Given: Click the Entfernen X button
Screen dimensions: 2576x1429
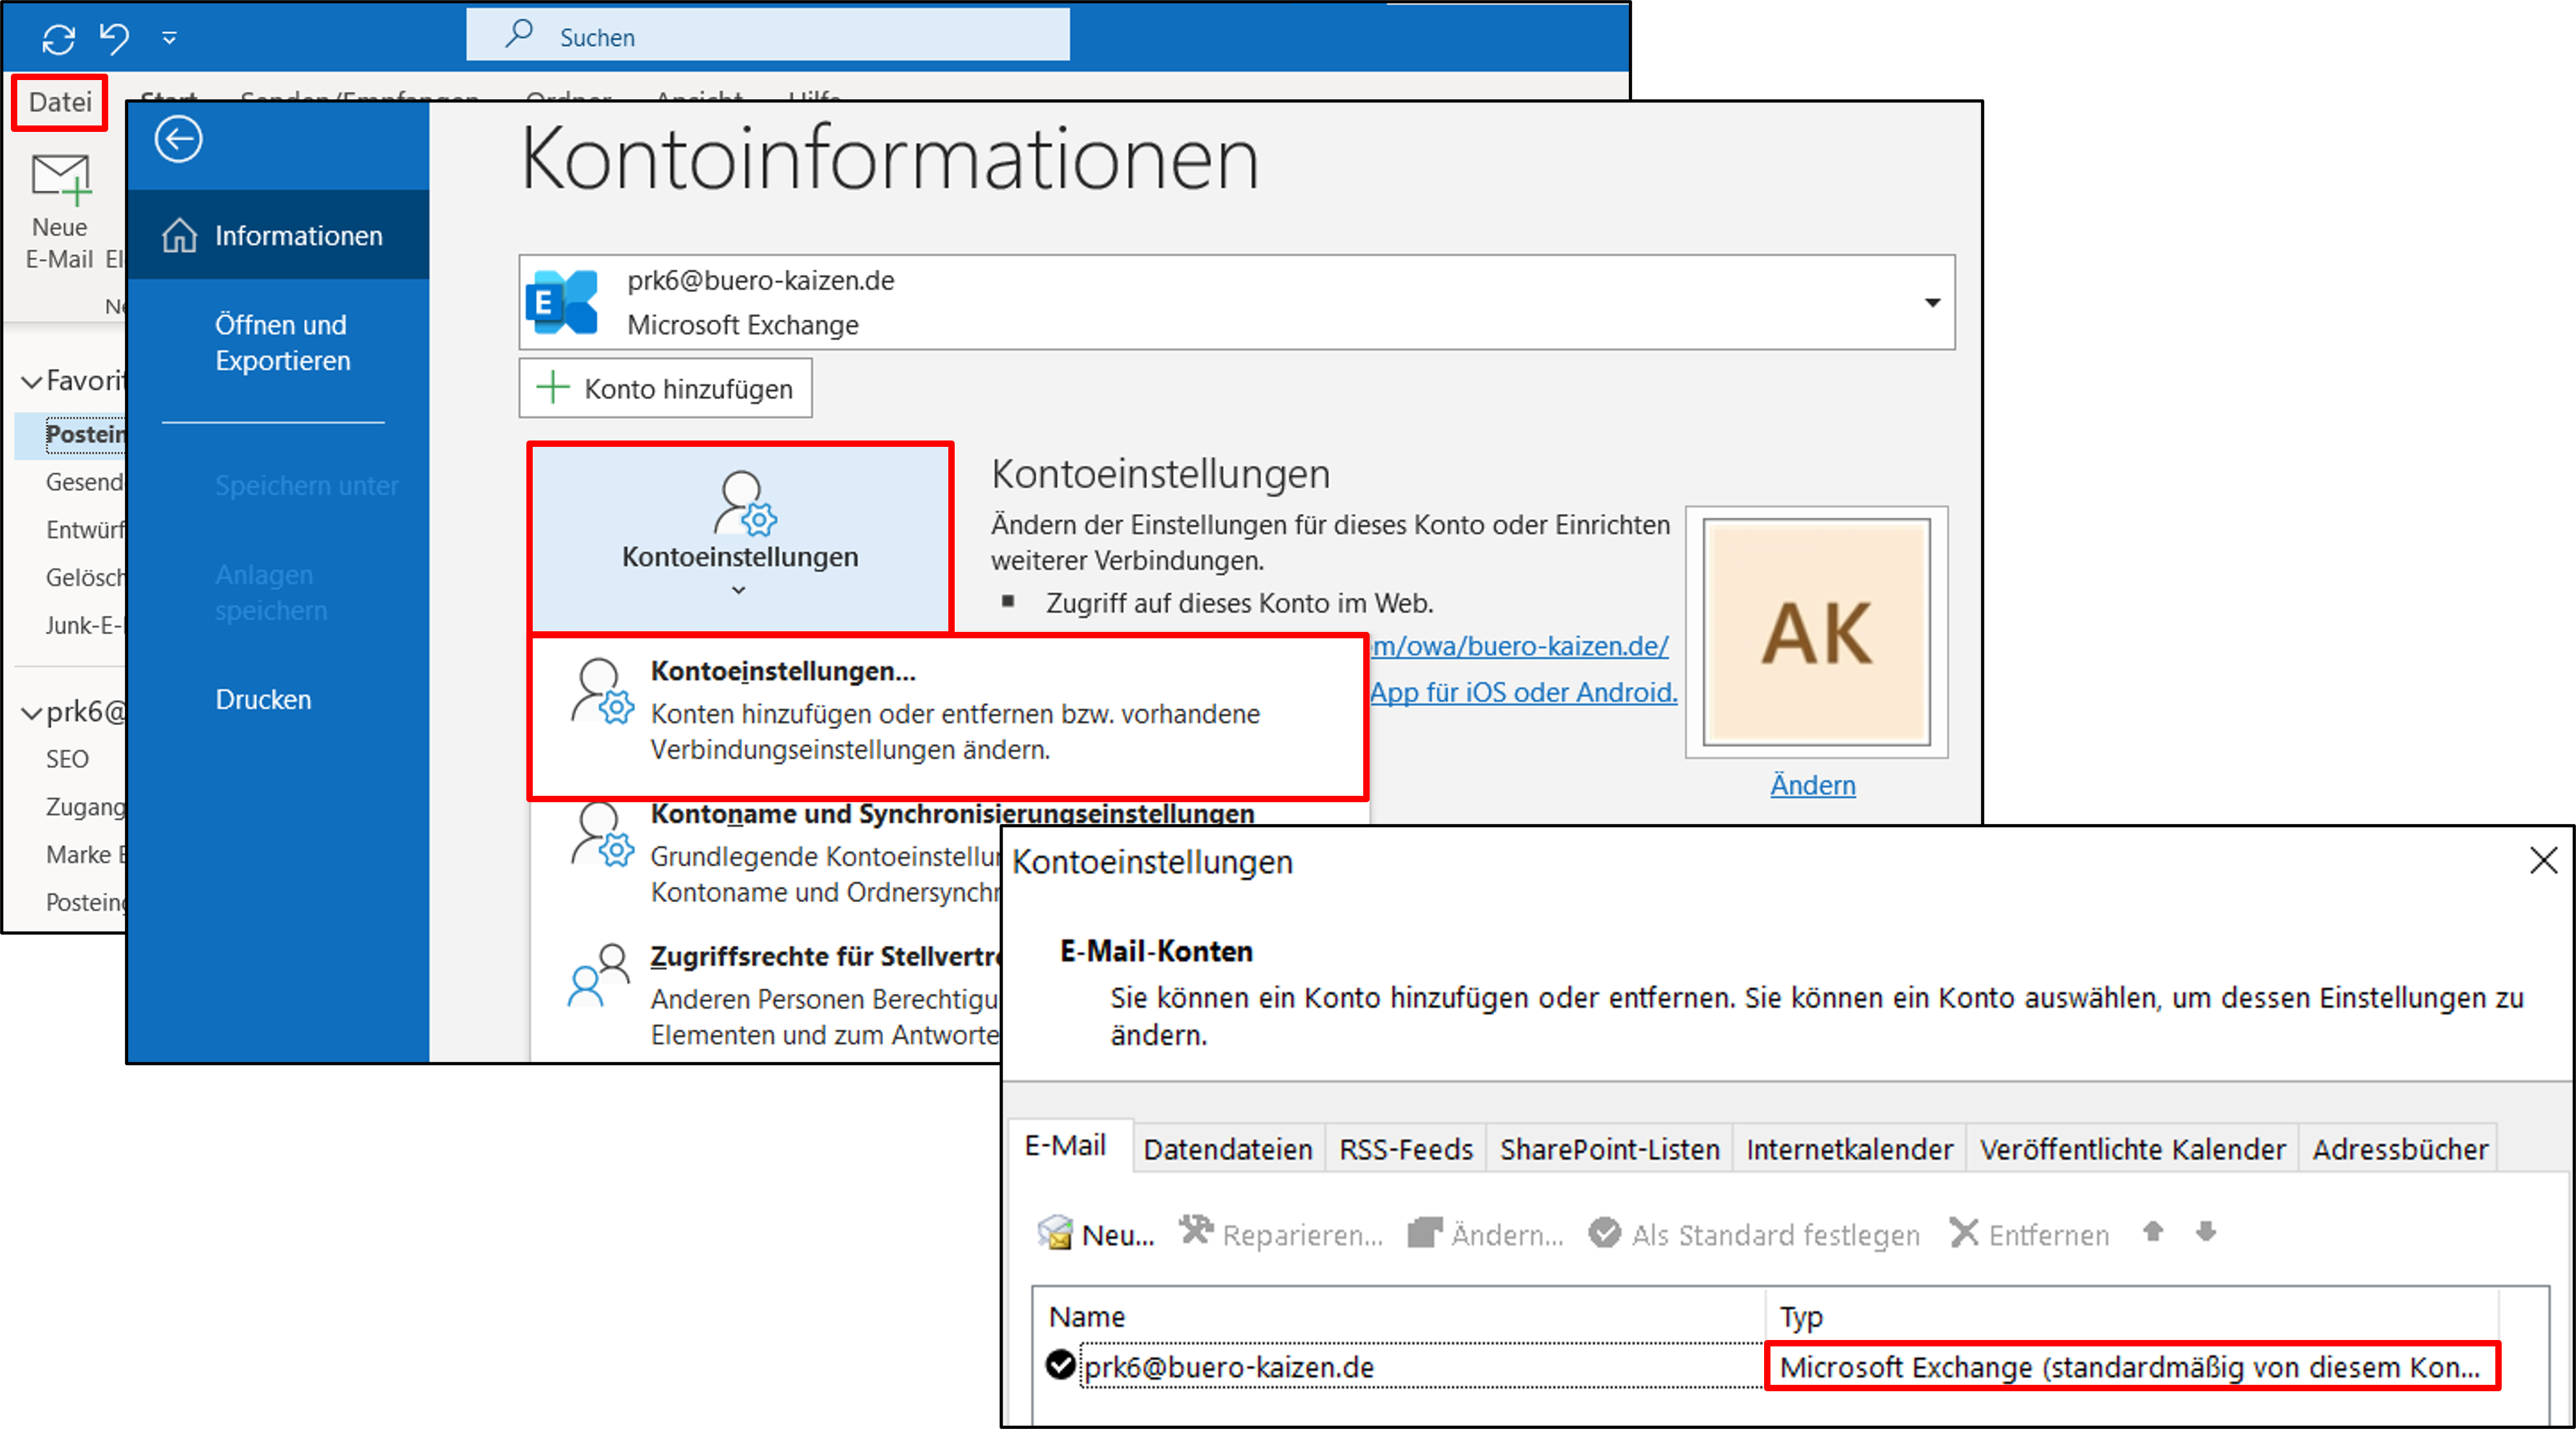Looking at the screenshot, I should (x=2029, y=1234).
